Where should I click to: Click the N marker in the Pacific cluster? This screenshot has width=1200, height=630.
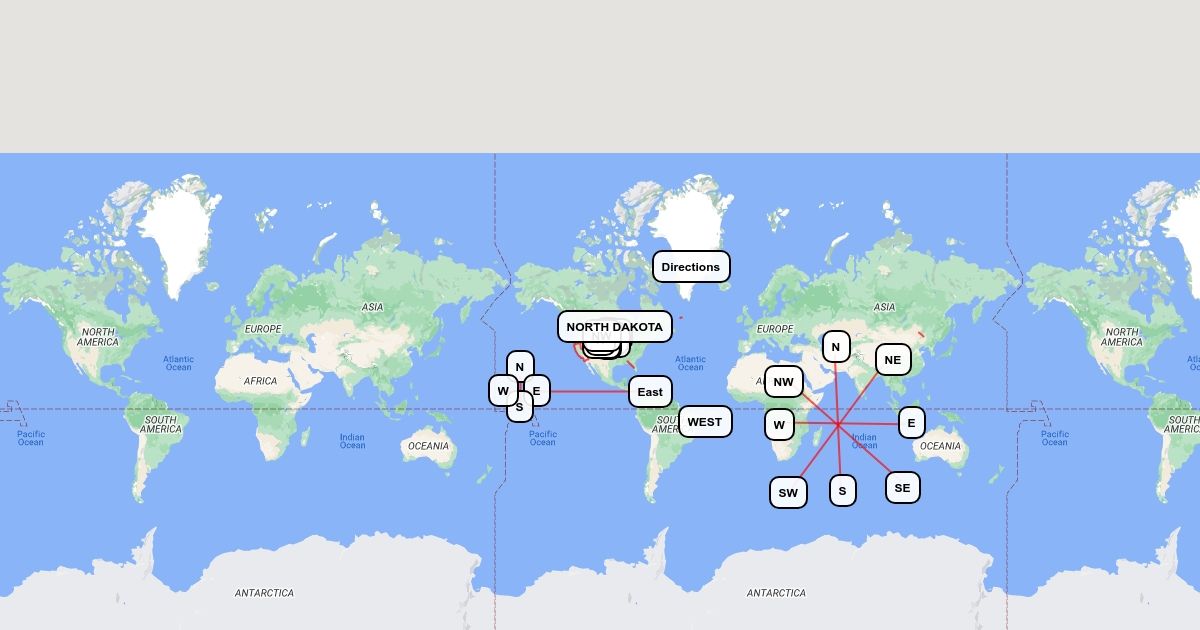(x=520, y=366)
